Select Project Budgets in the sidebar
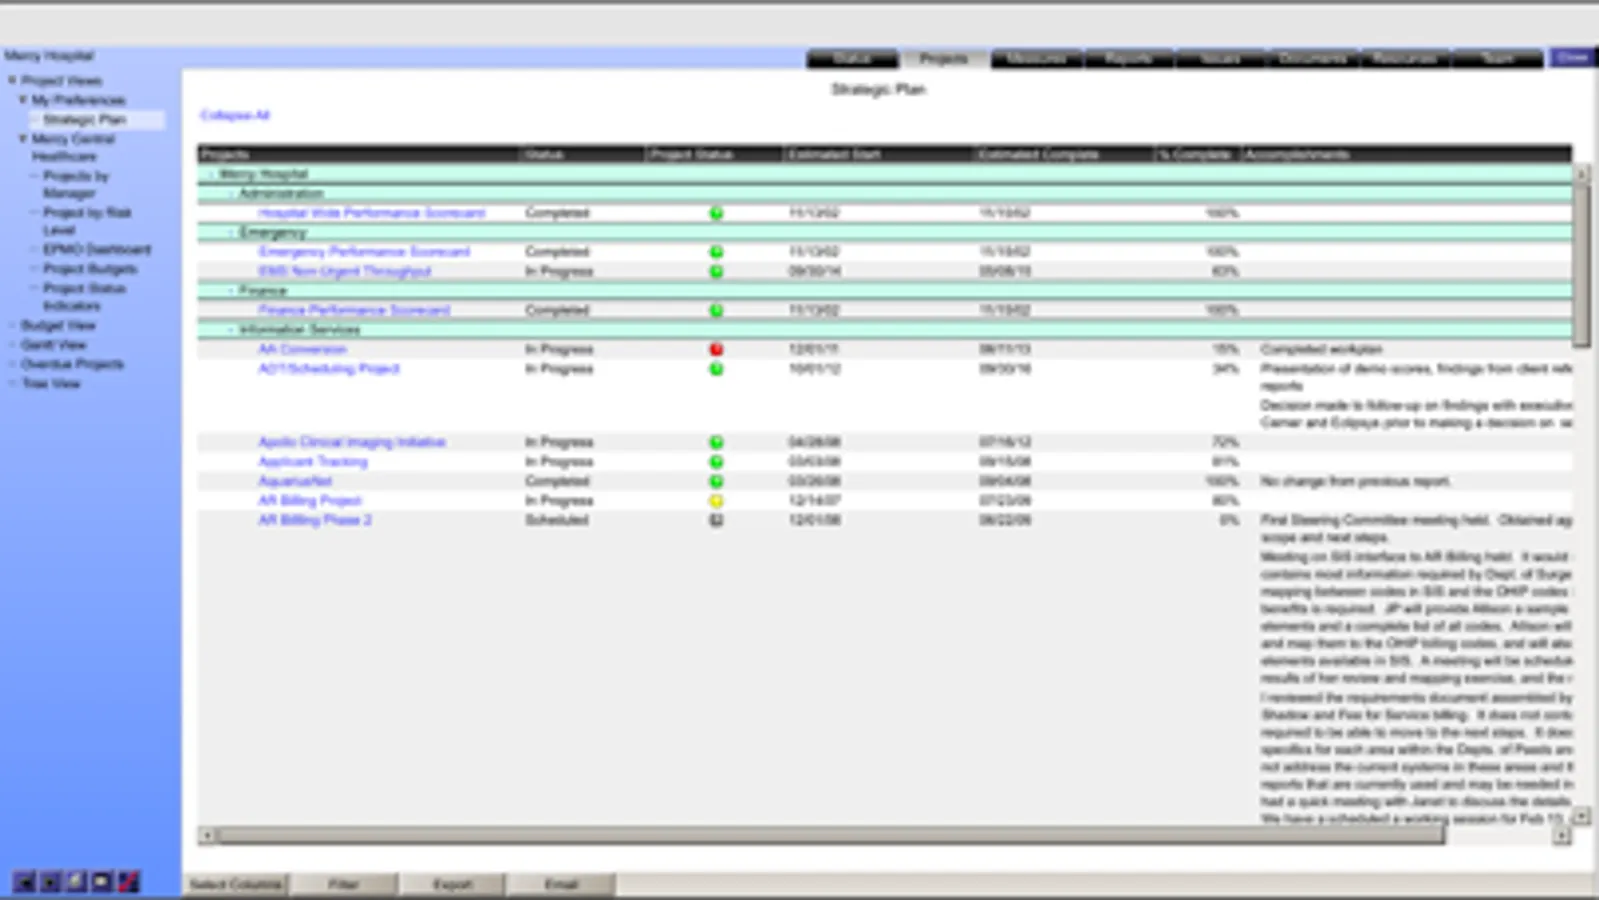The image size is (1599, 900). point(90,269)
